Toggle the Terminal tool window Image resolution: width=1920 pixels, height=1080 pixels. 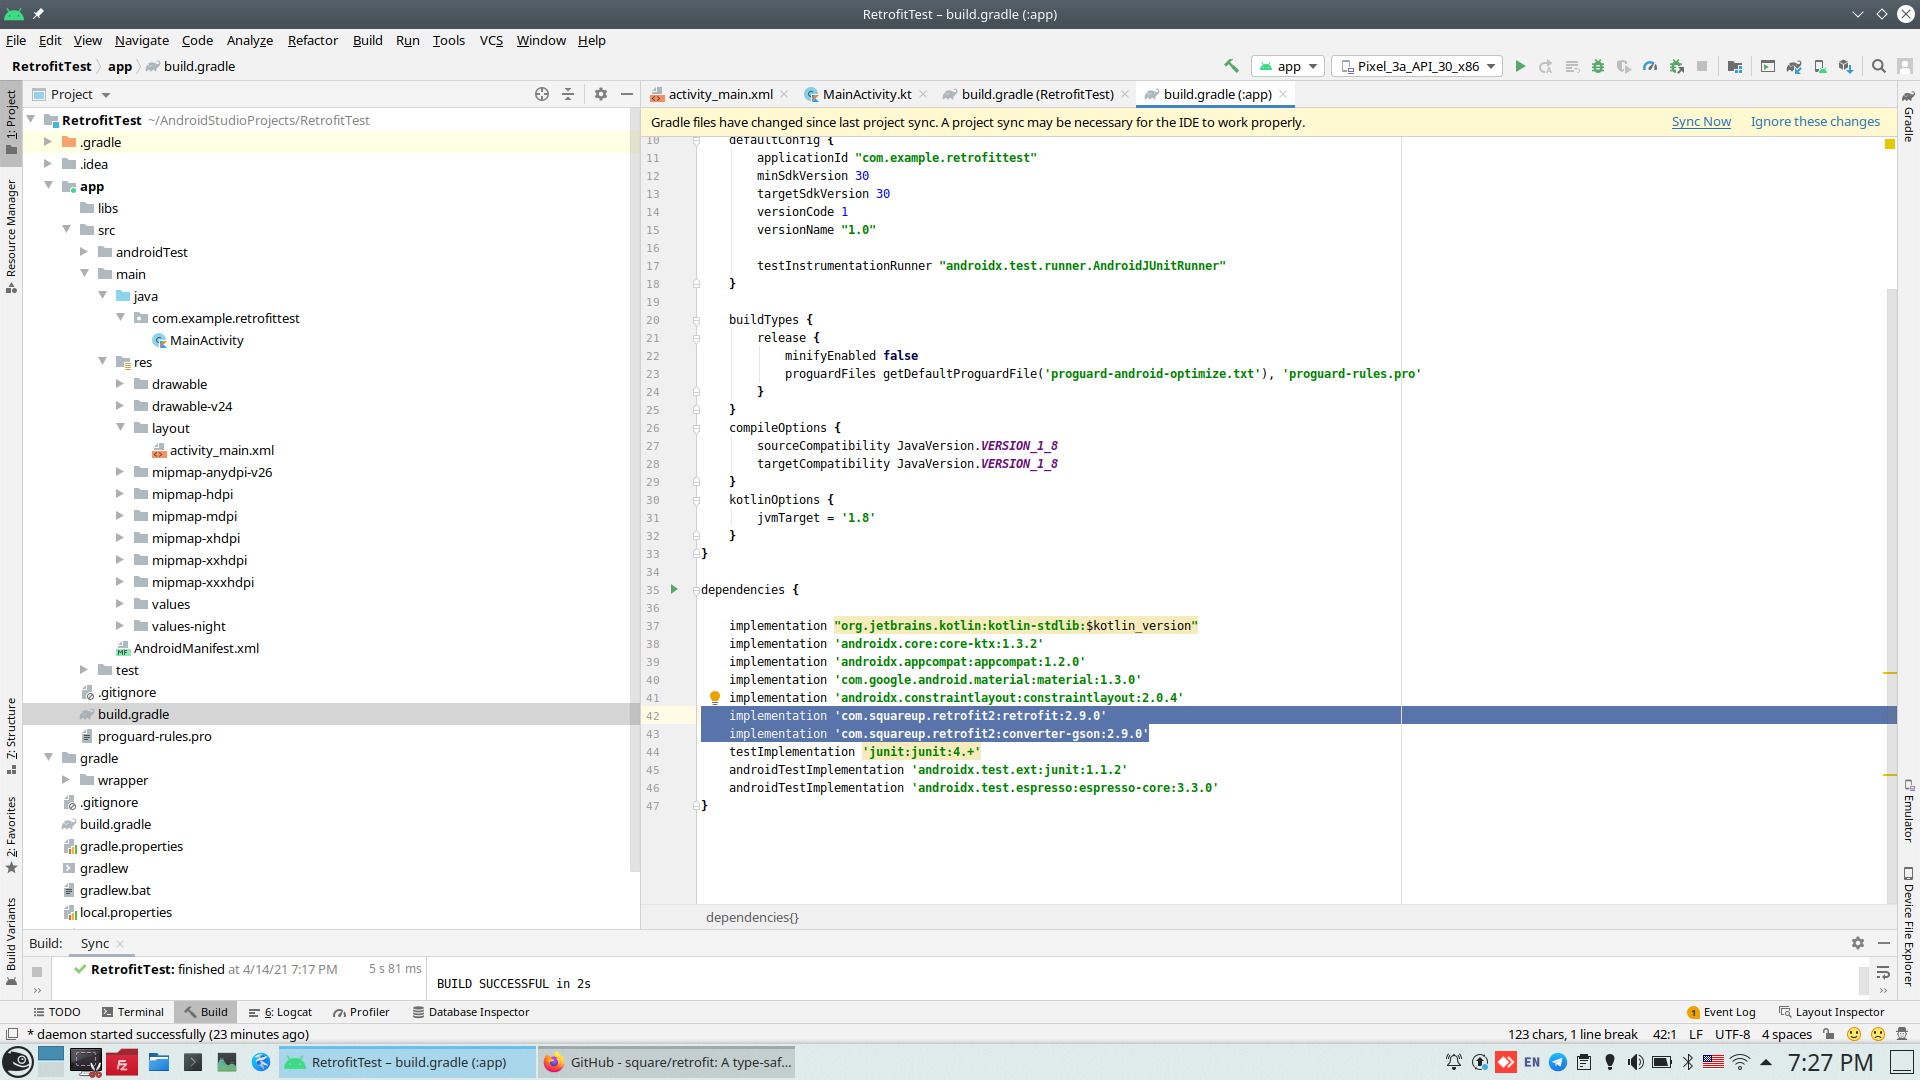point(132,1012)
